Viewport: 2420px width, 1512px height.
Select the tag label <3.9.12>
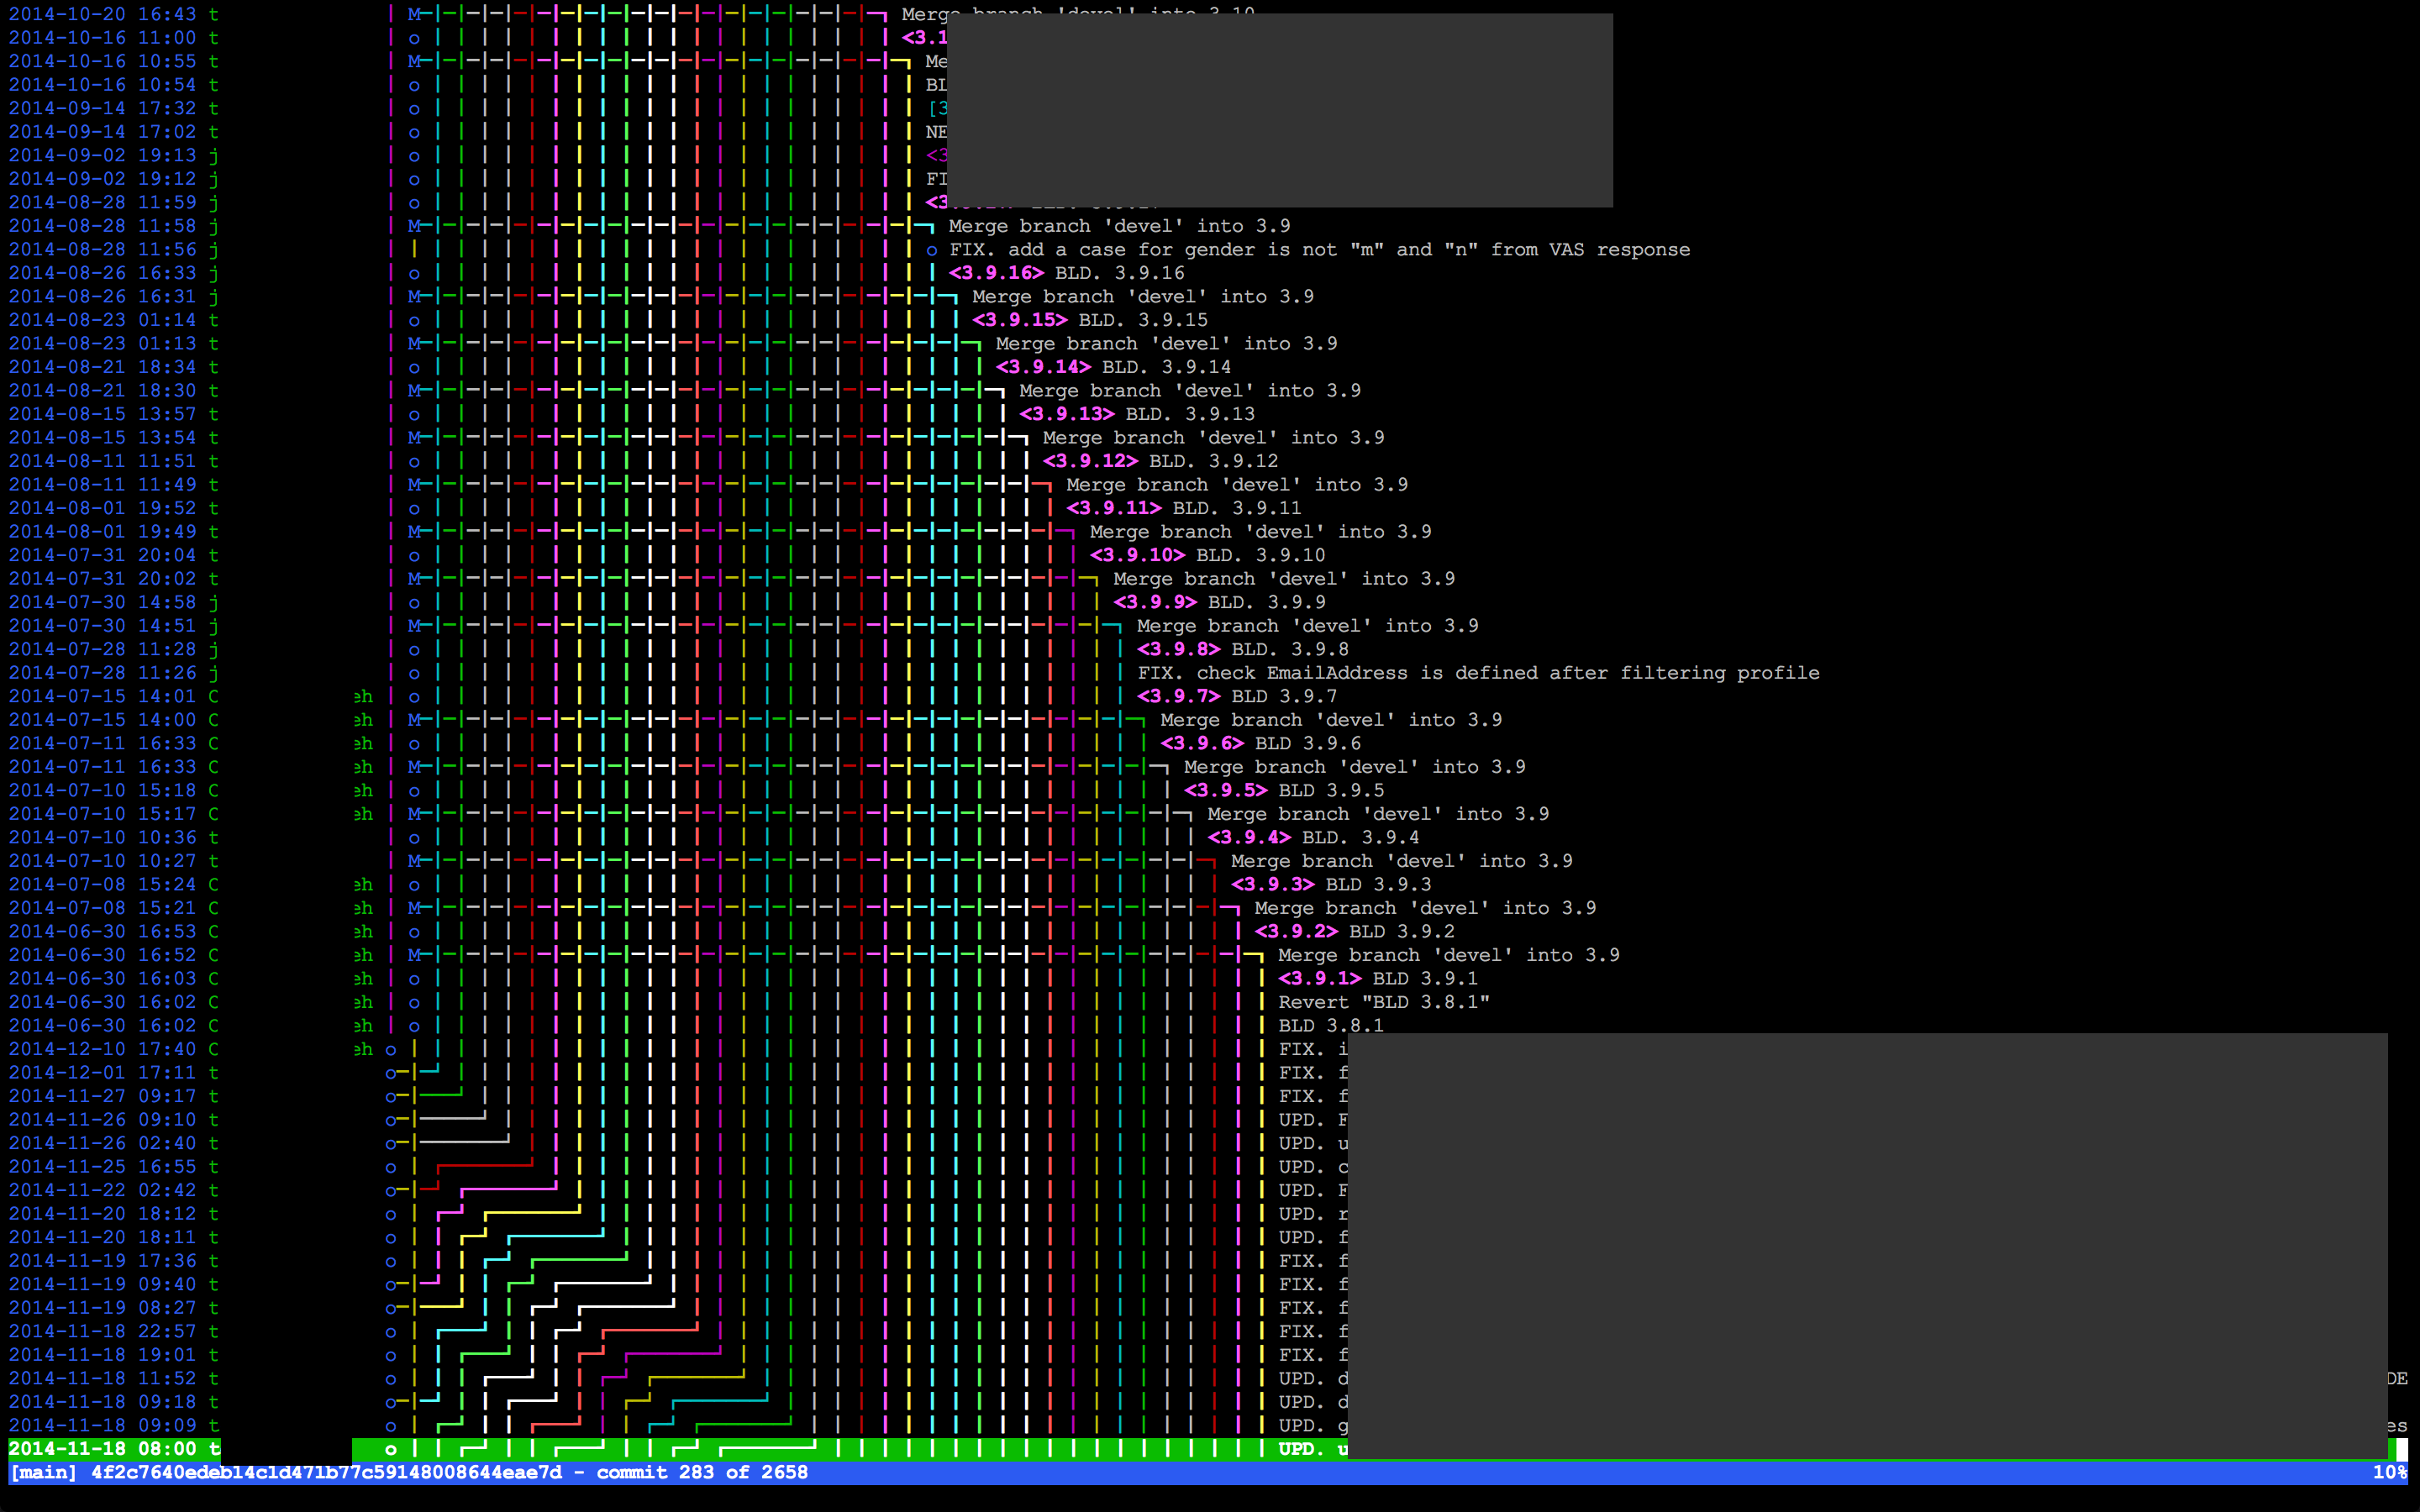point(1090,461)
